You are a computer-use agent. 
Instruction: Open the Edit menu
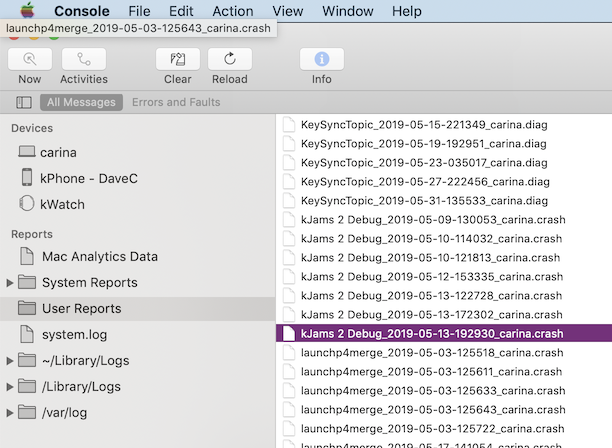[181, 11]
